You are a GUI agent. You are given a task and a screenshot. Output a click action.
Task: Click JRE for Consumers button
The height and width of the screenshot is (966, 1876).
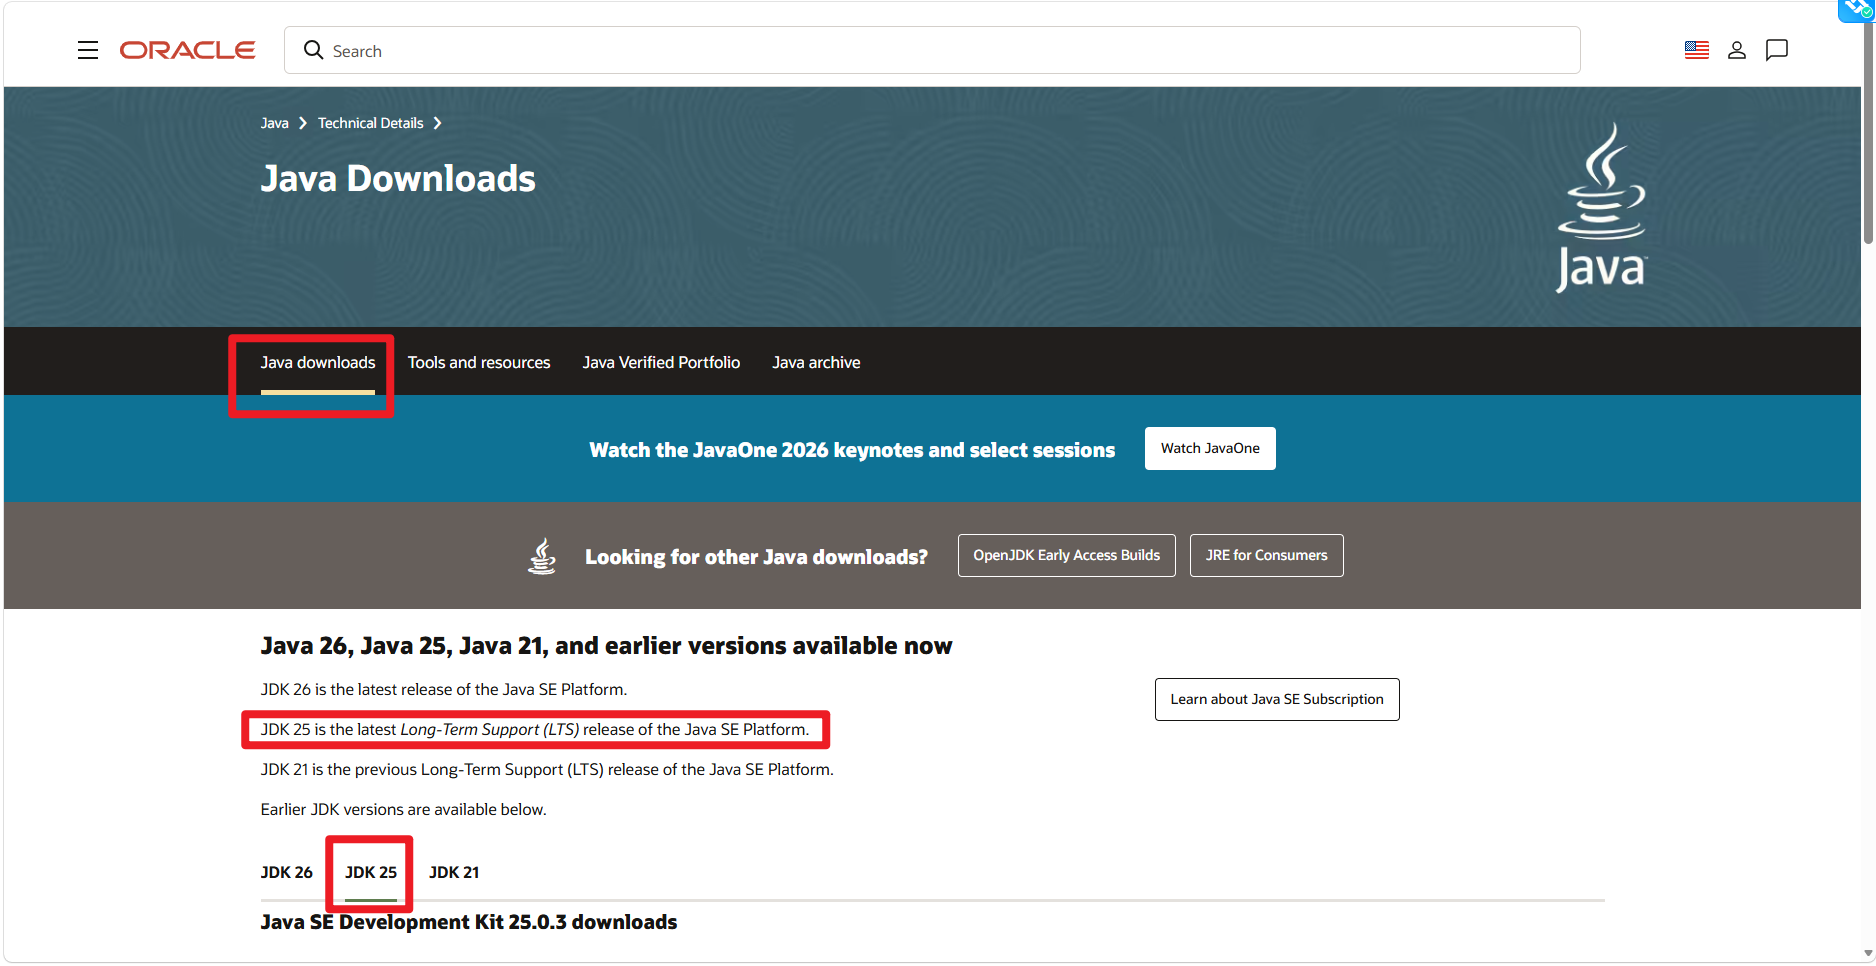pyautogui.click(x=1267, y=555)
